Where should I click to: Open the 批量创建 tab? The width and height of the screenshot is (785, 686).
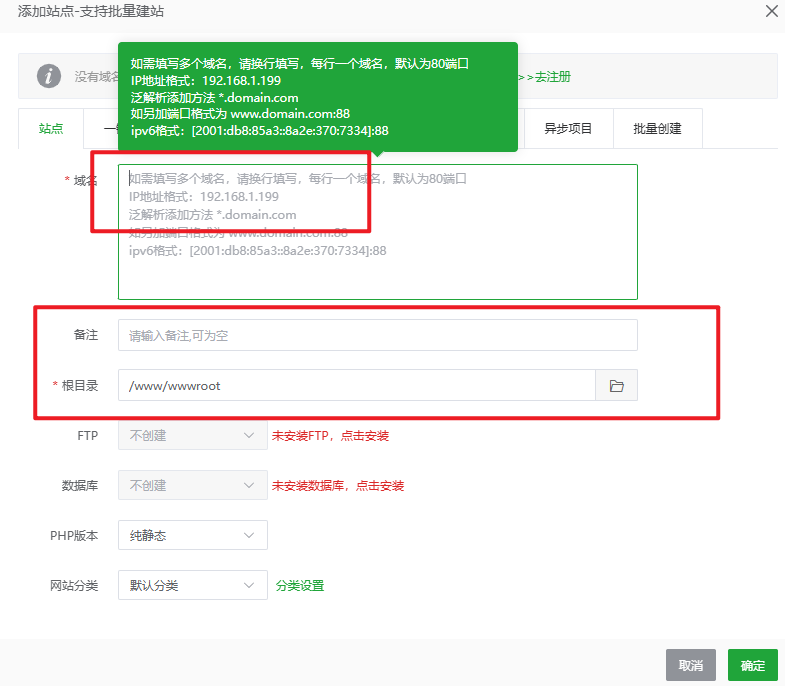click(657, 129)
